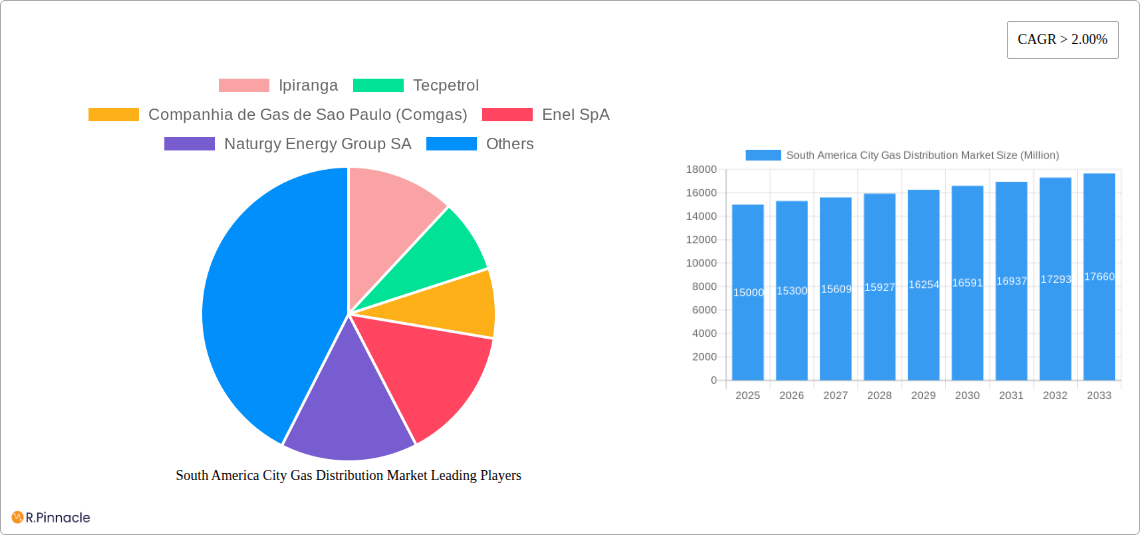1140x535 pixels.
Task: Click the 2030 bar labeled 16591
Action: pyautogui.click(x=967, y=283)
